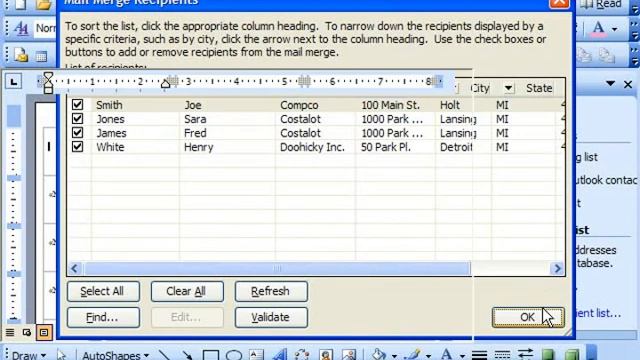Insert Diagram or Organization Chart
This screenshot has width=640, height=360.
[x=302, y=355]
